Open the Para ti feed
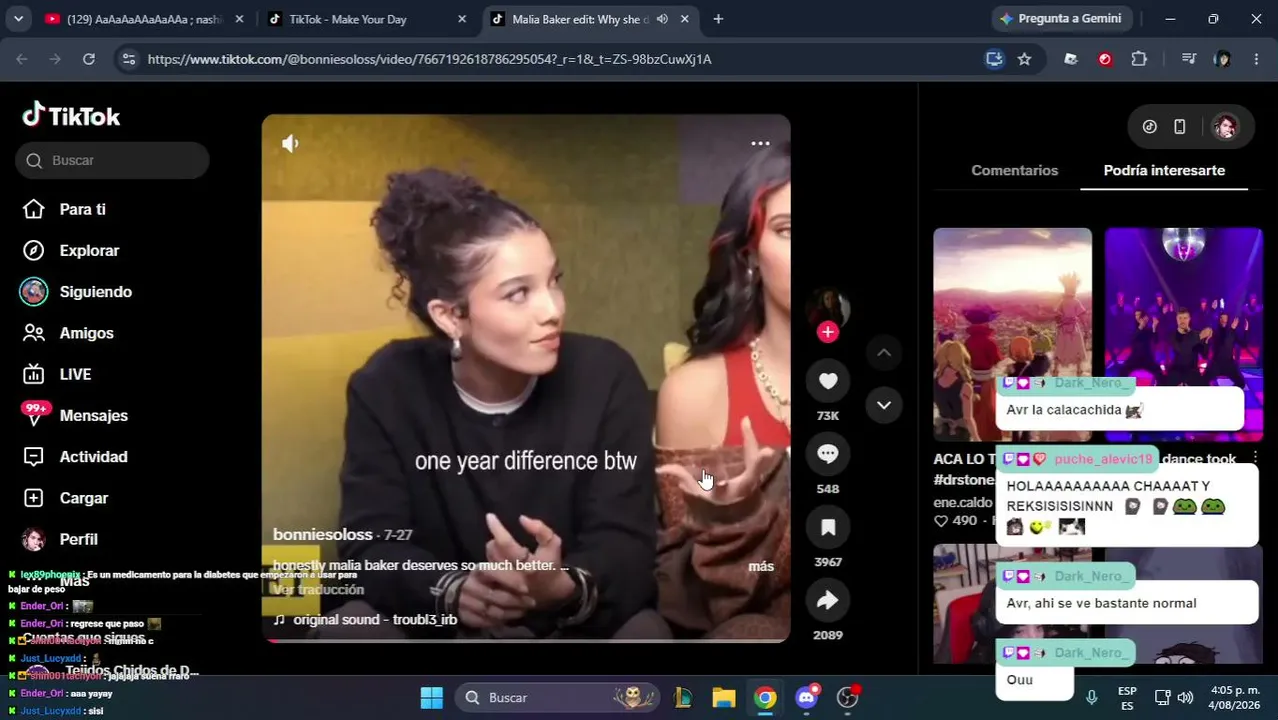1278x720 pixels. click(x=66, y=209)
